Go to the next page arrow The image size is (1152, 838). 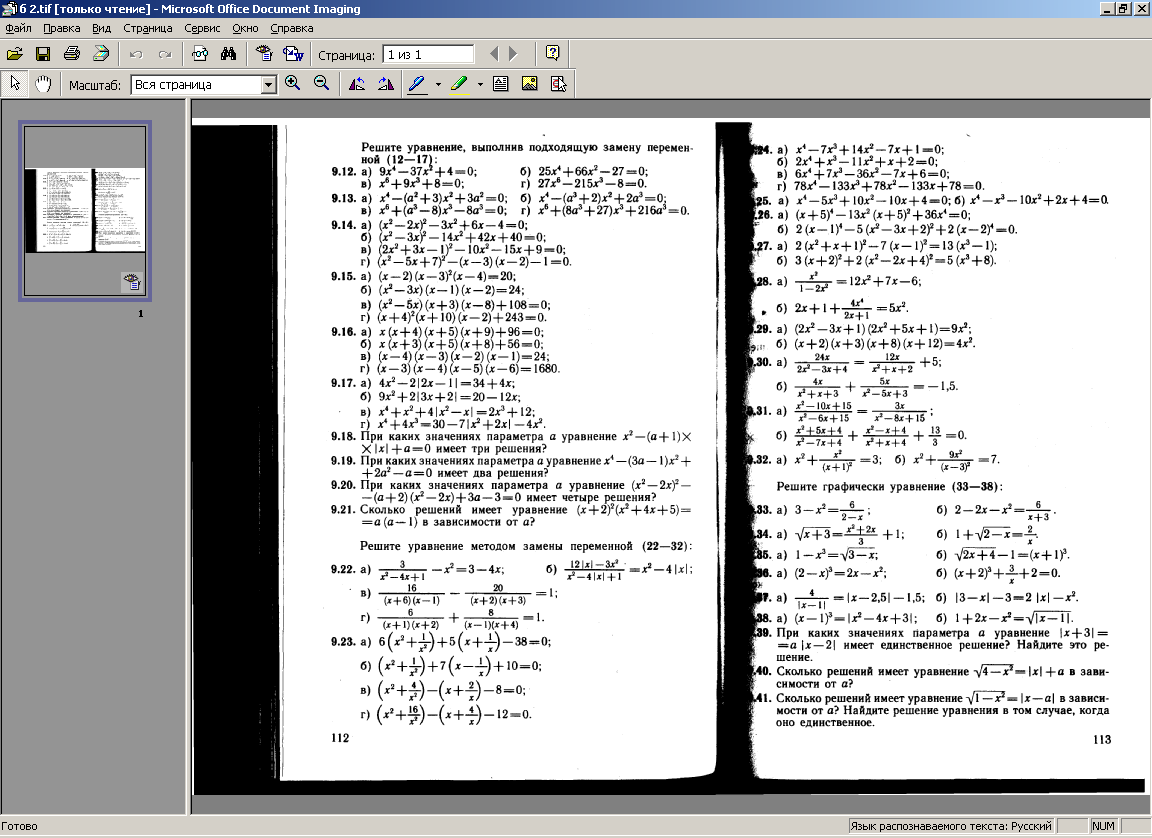coord(513,54)
